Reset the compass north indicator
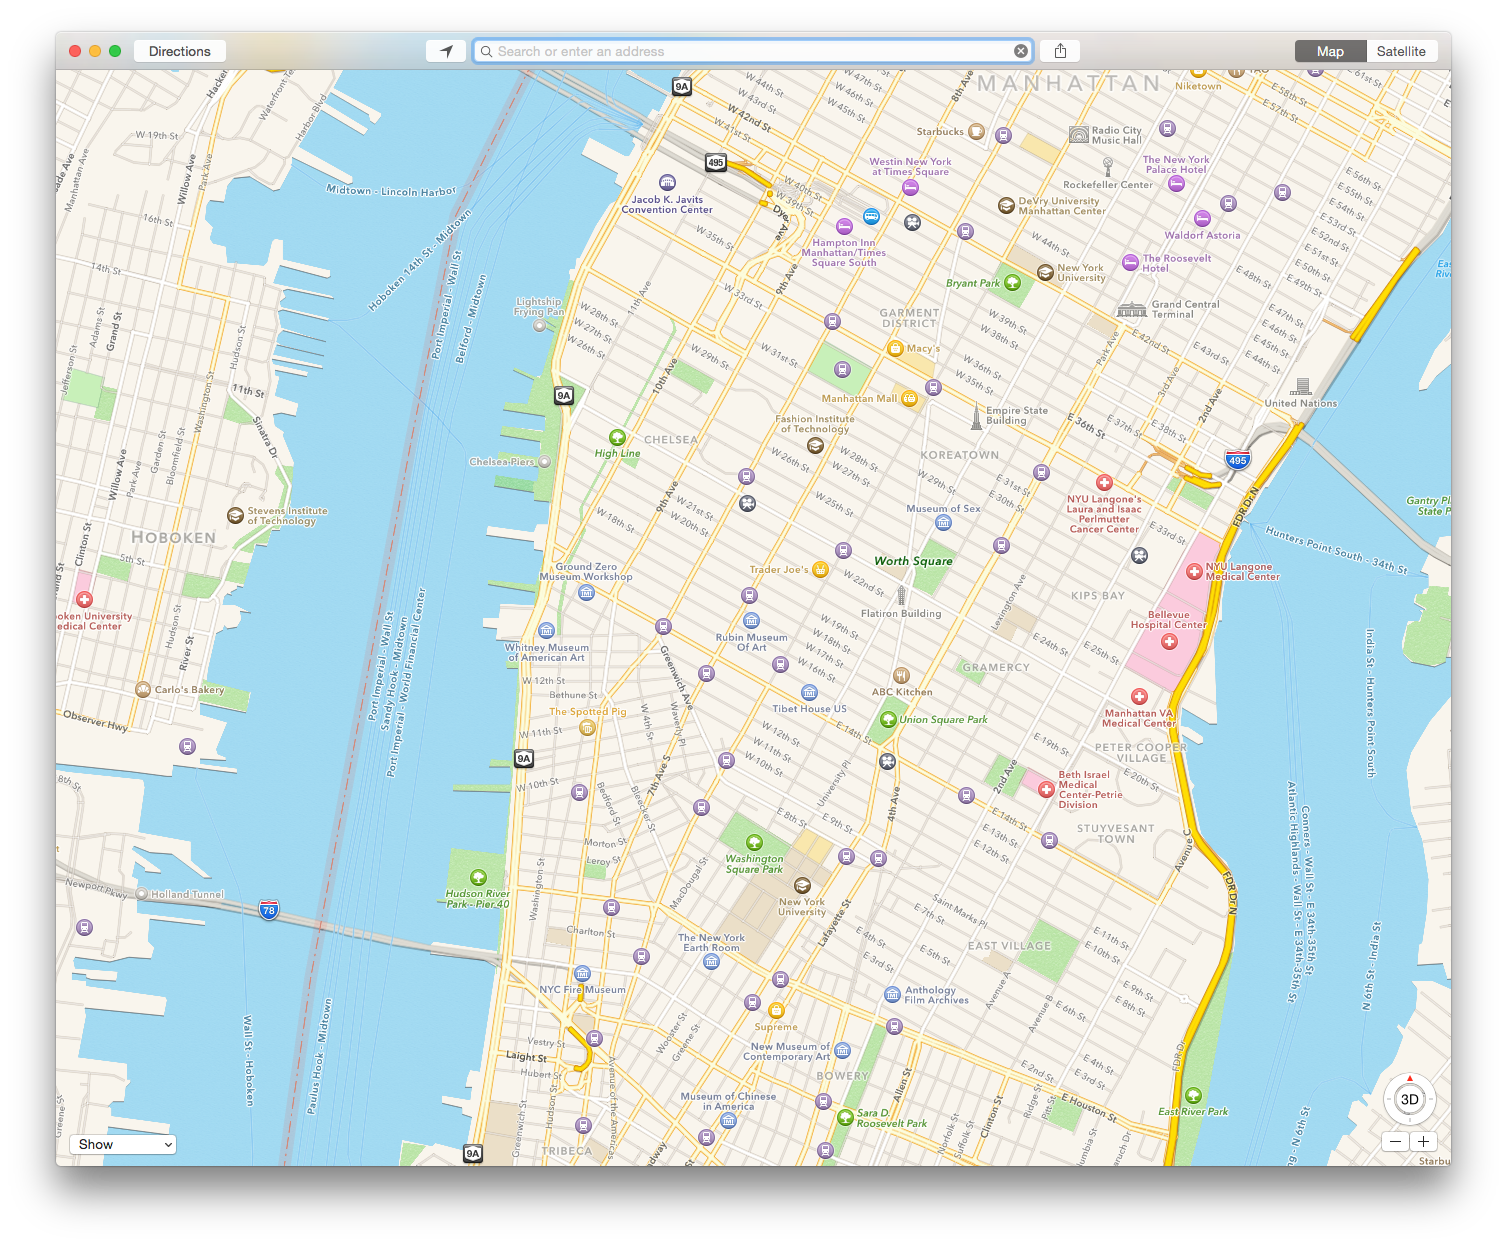 pos(1410,1079)
